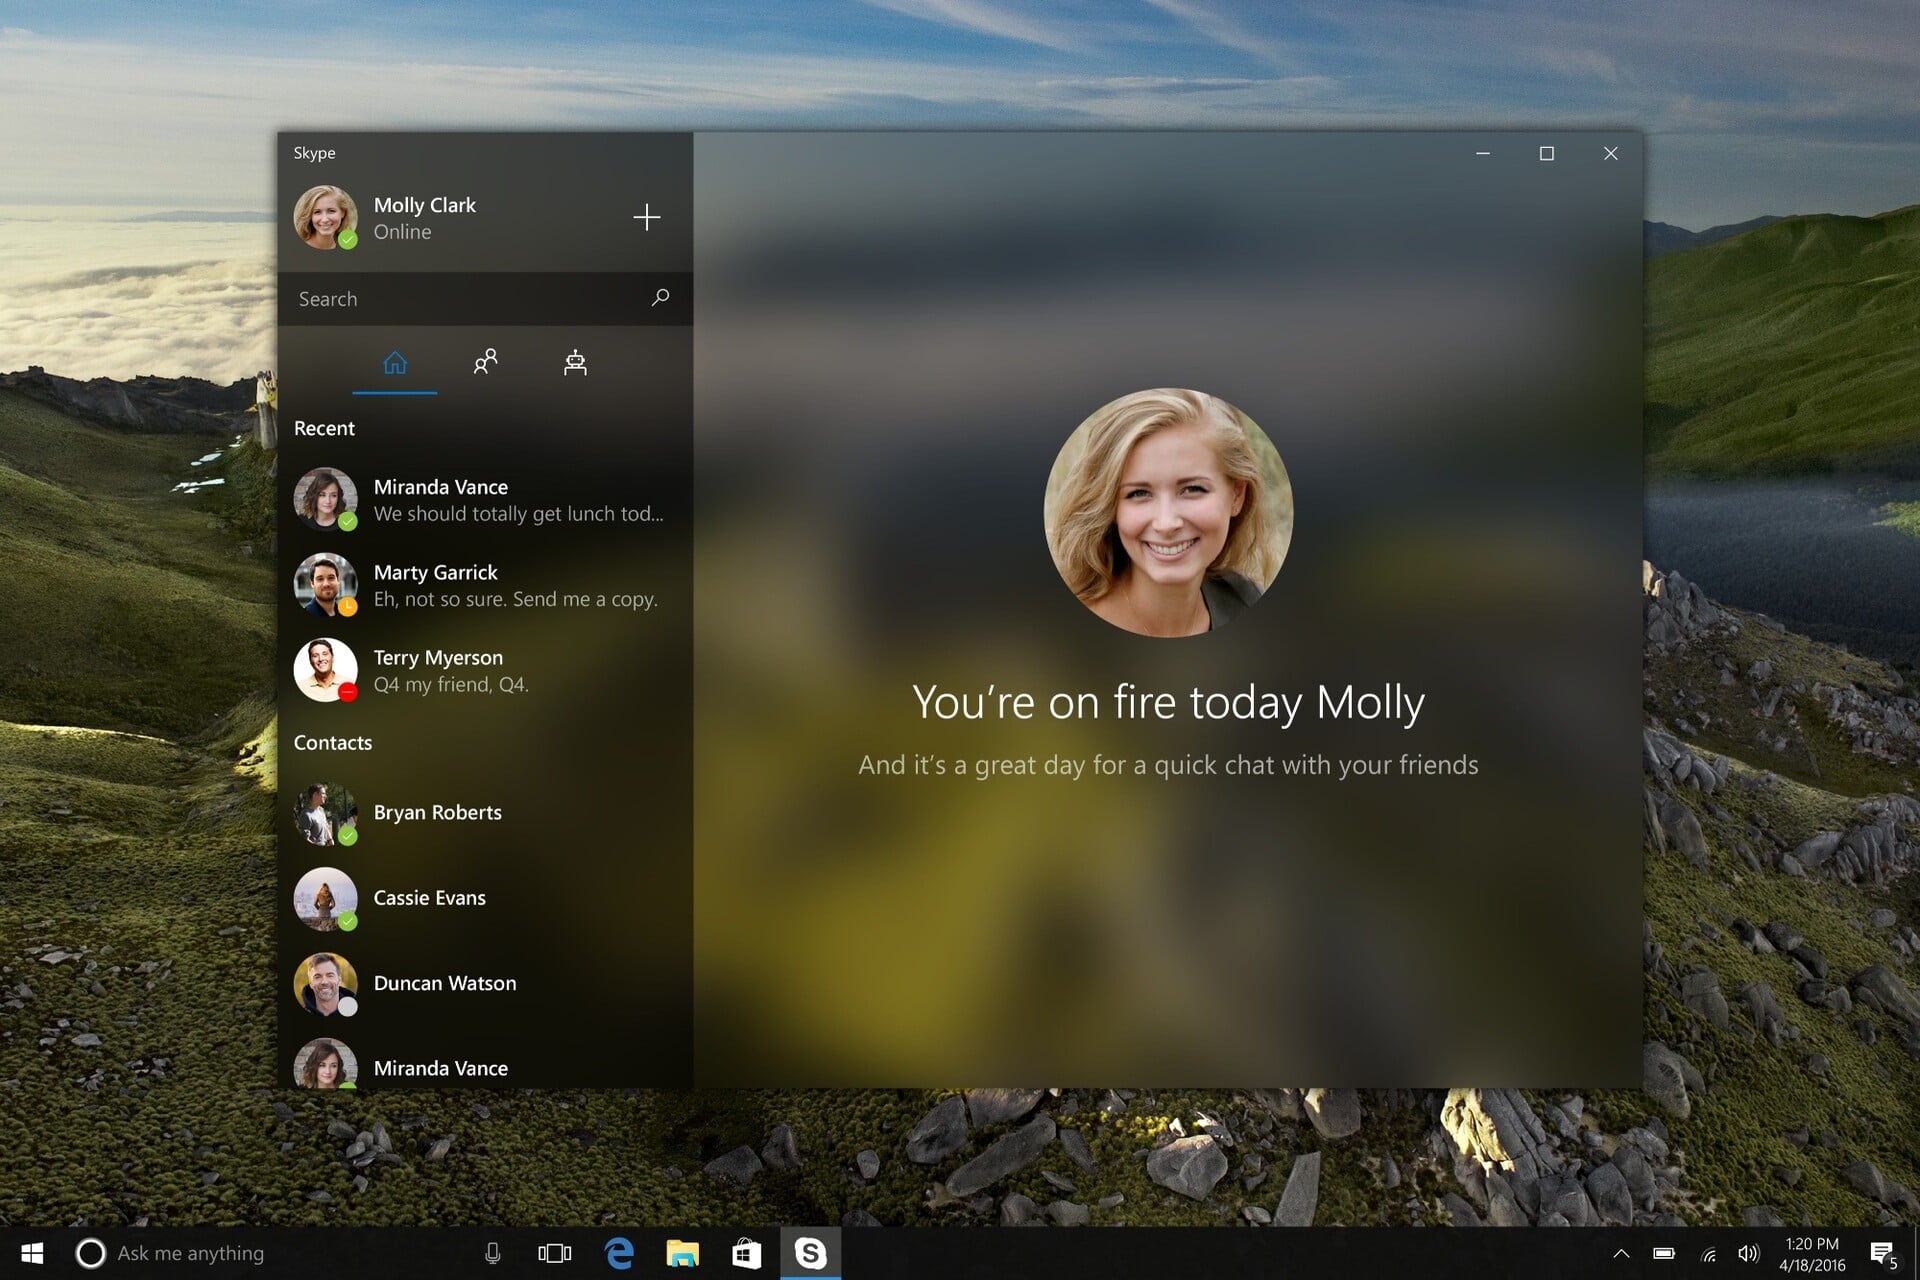The height and width of the screenshot is (1280, 1920).
Task: Click the search magnifier icon
Action: pos(660,298)
